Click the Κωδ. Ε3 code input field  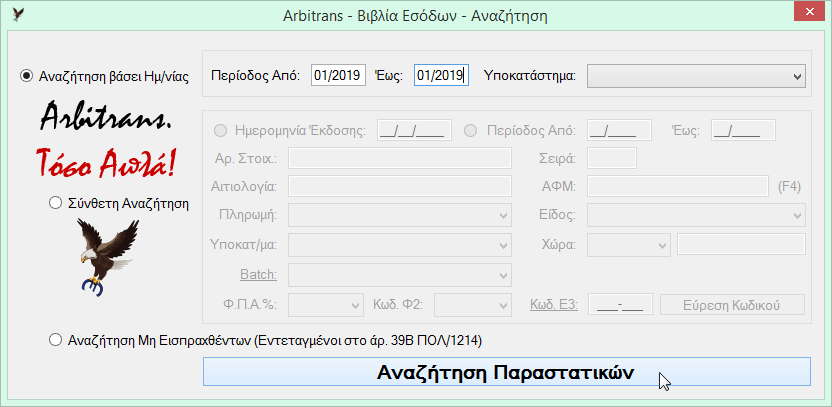pyautogui.click(x=620, y=305)
